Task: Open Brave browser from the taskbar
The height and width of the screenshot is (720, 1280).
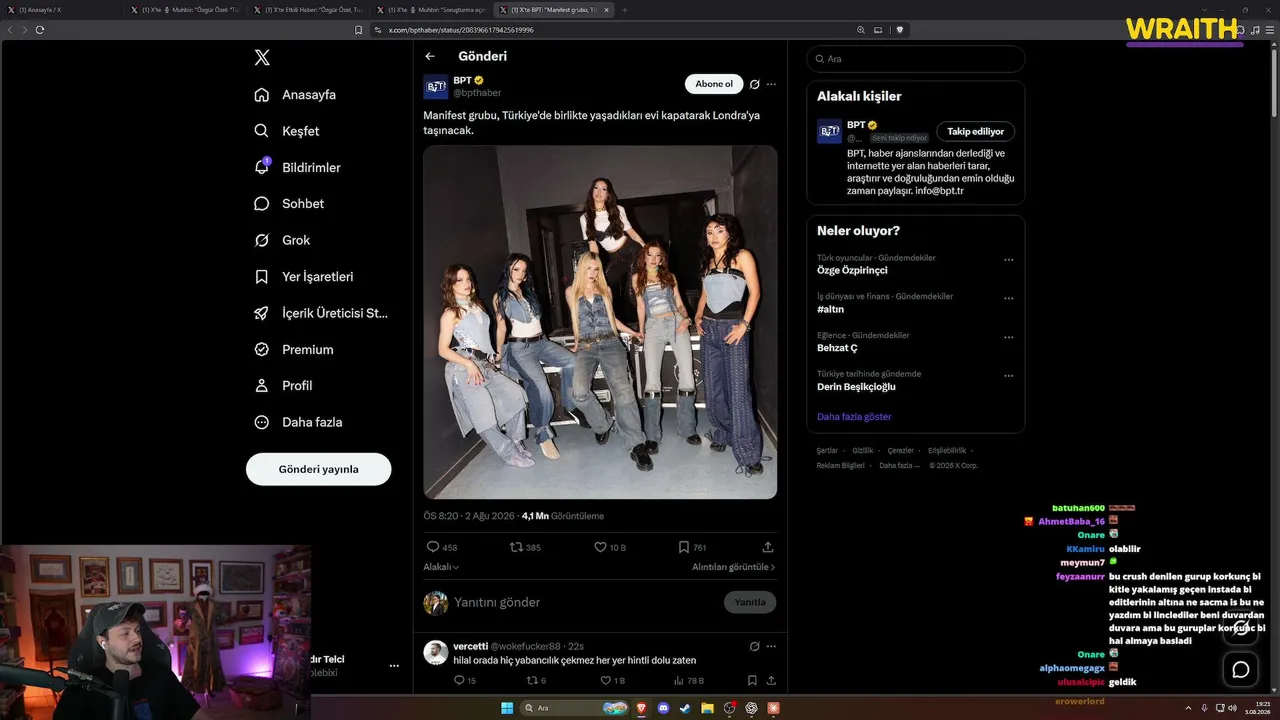Action: tap(642, 708)
